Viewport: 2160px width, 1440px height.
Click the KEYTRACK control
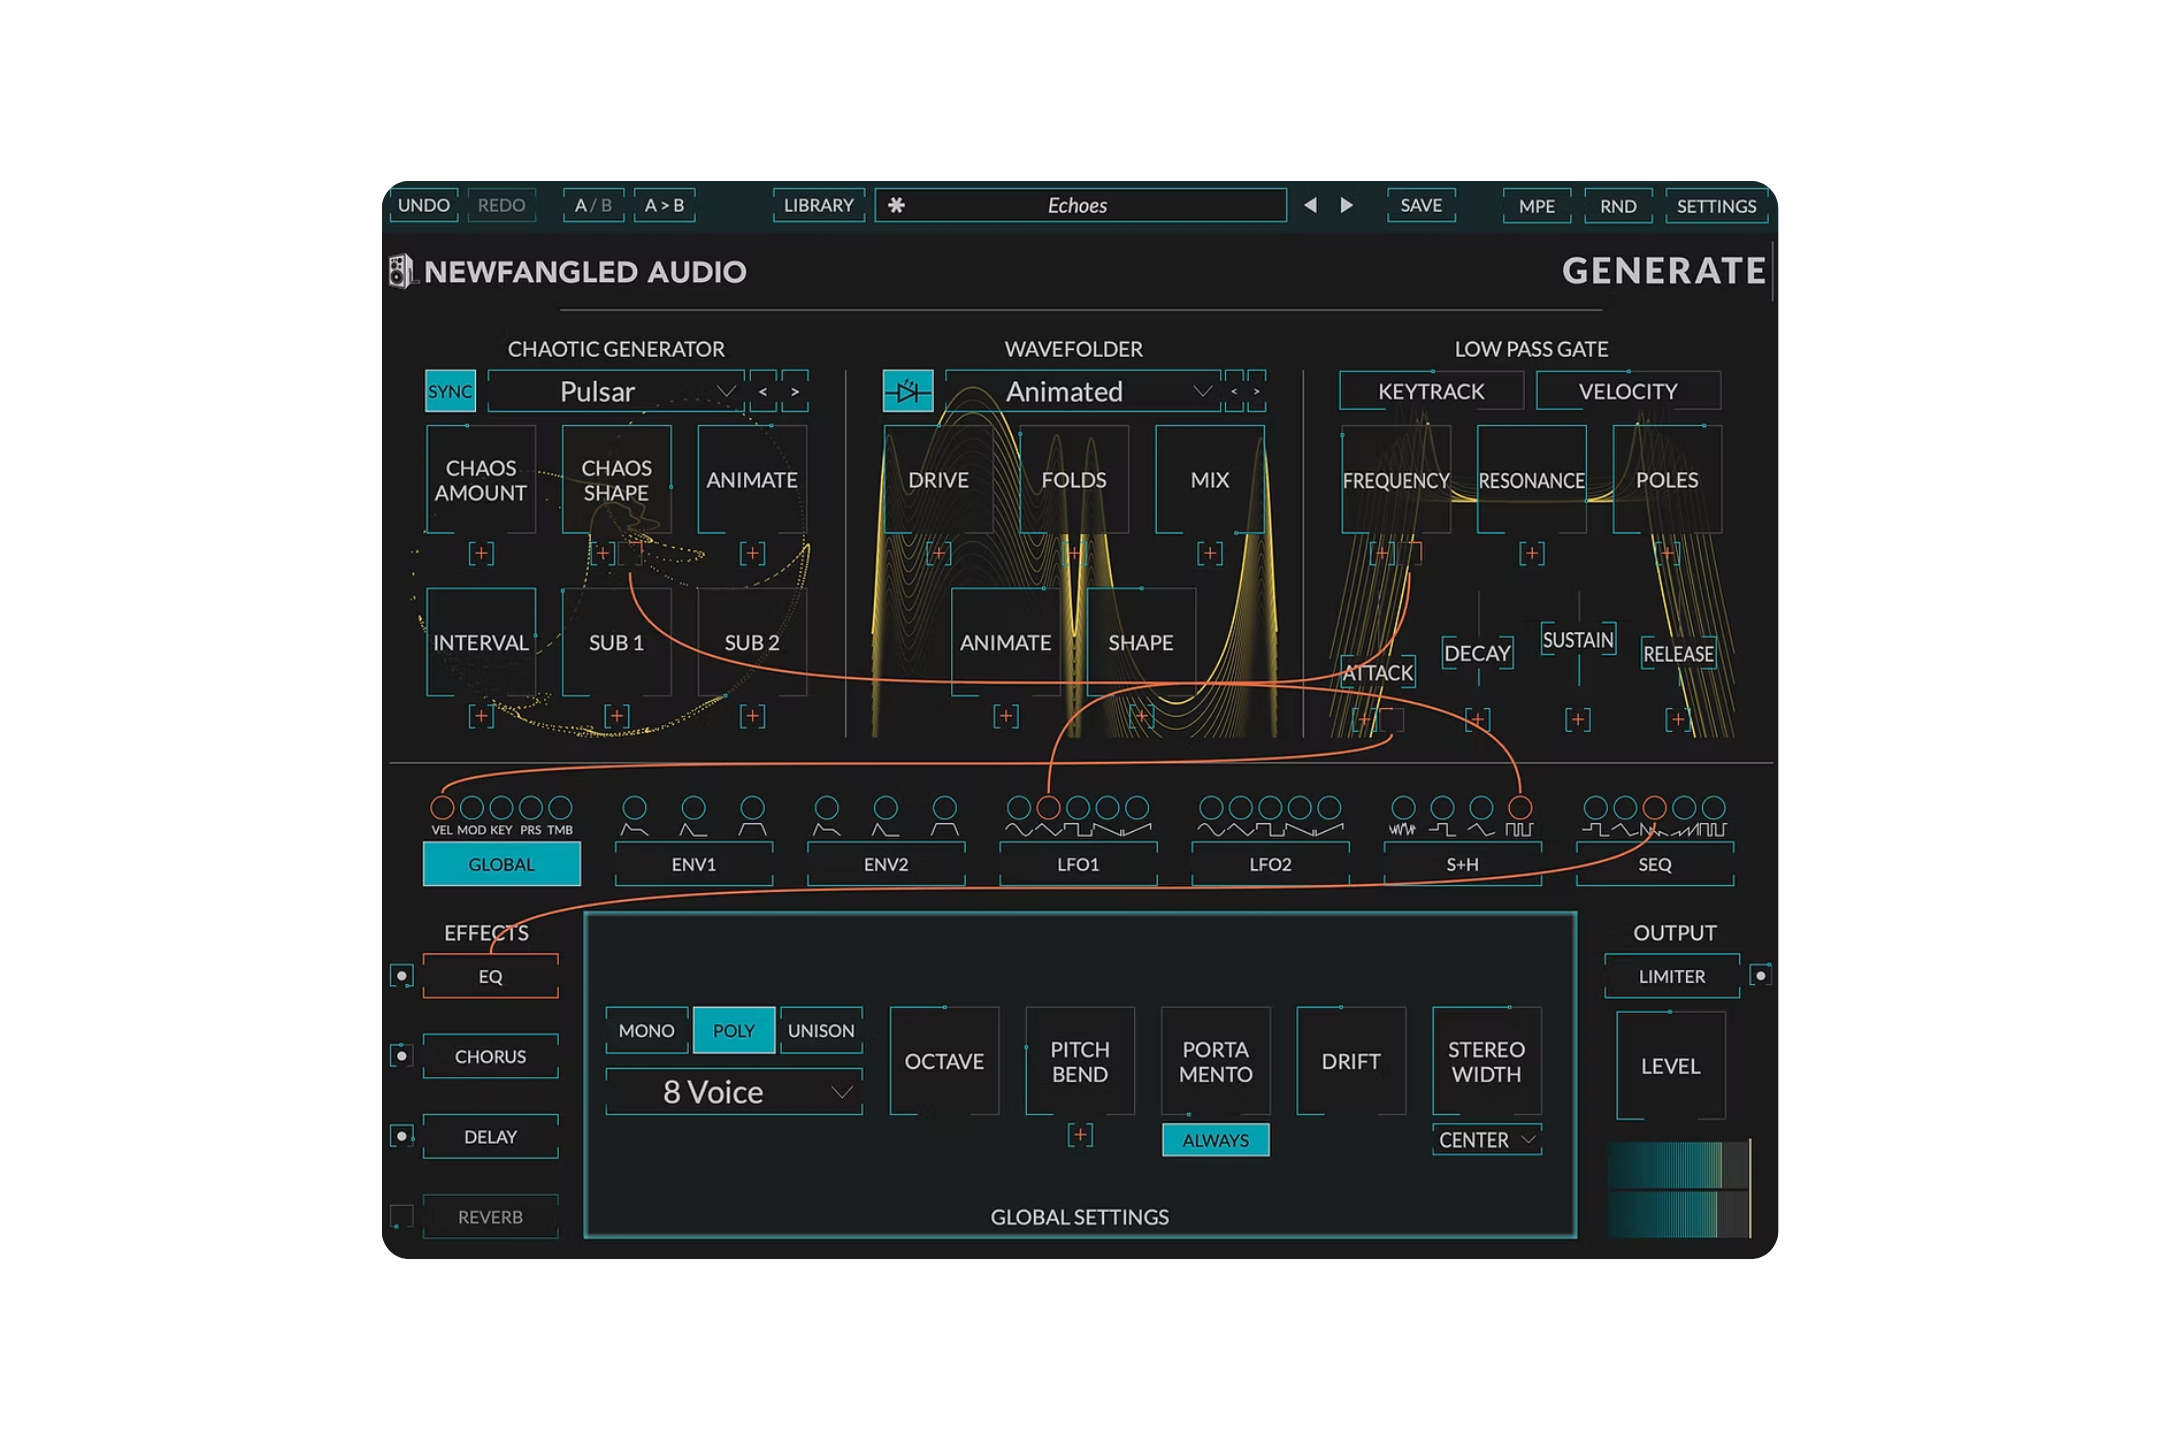[x=1431, y=391]
